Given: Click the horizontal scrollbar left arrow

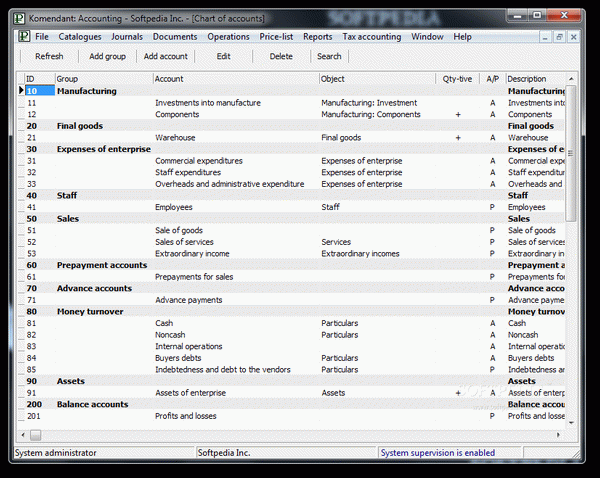Looking at the screenshot, I should pyautogui.click(x=23, y=435).
